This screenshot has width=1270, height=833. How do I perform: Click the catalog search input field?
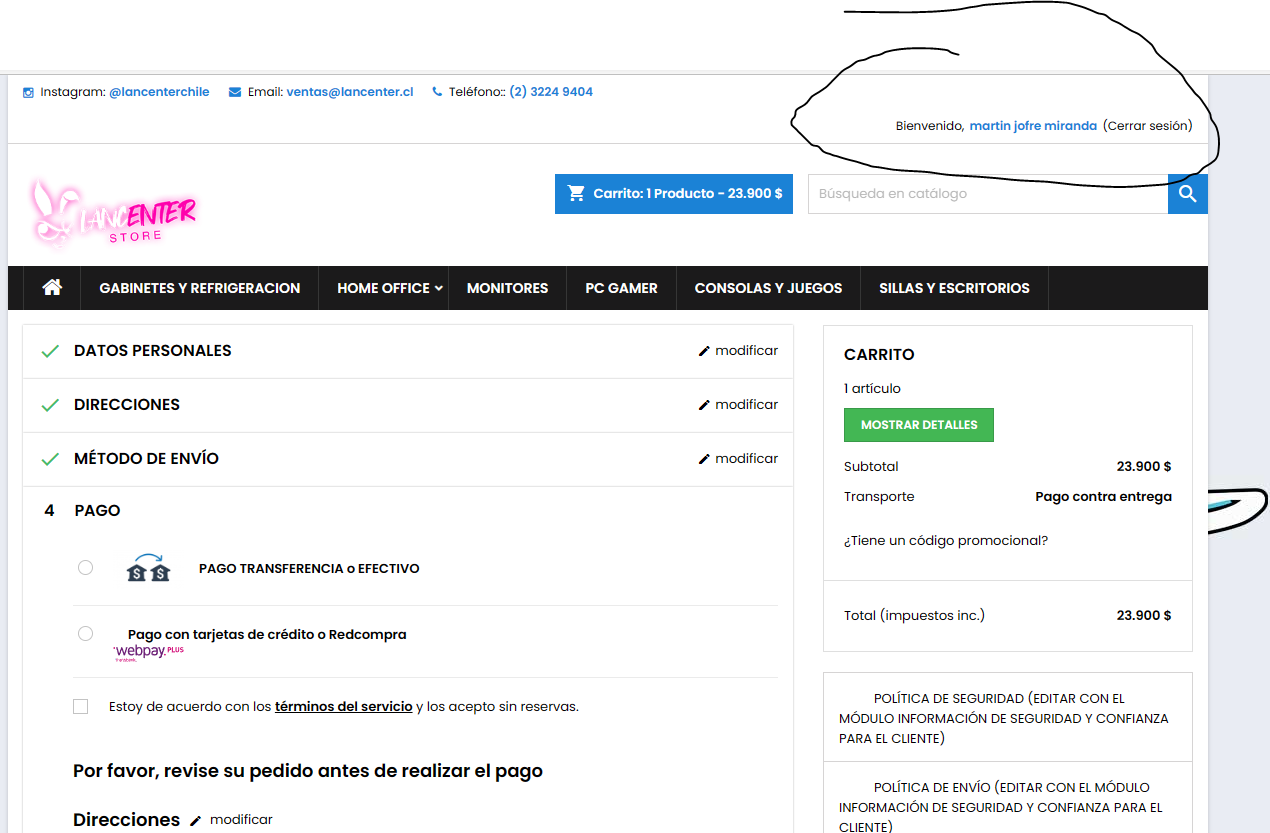(x=988, y=194)
